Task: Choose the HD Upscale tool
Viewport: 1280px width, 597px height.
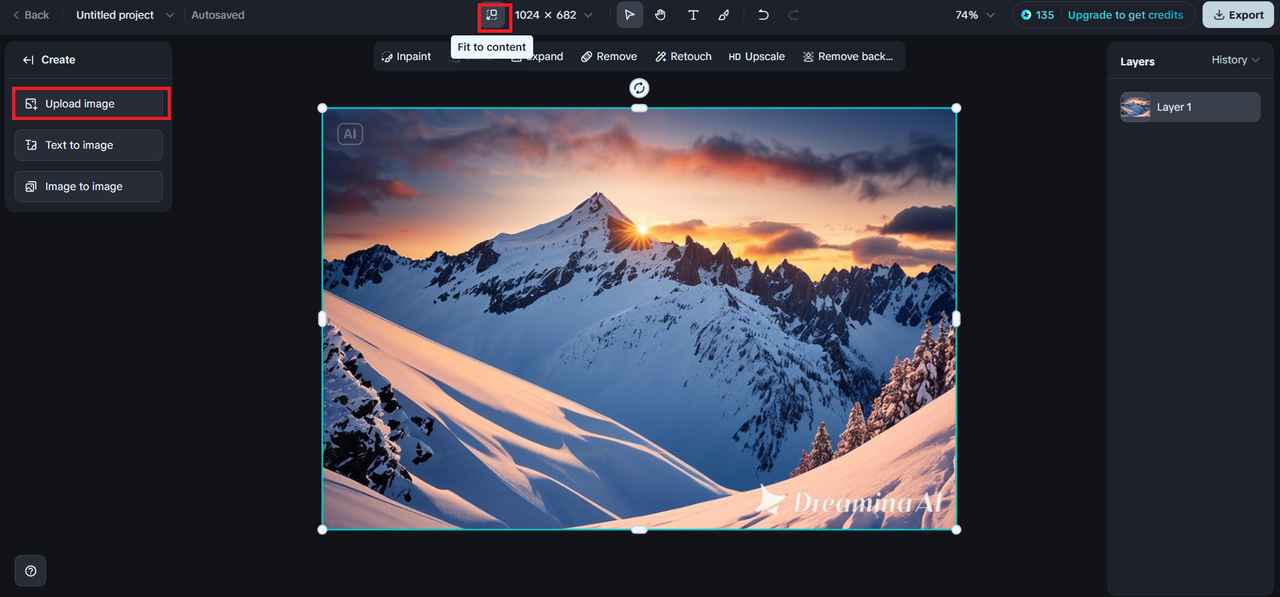Action: point(757,57)
